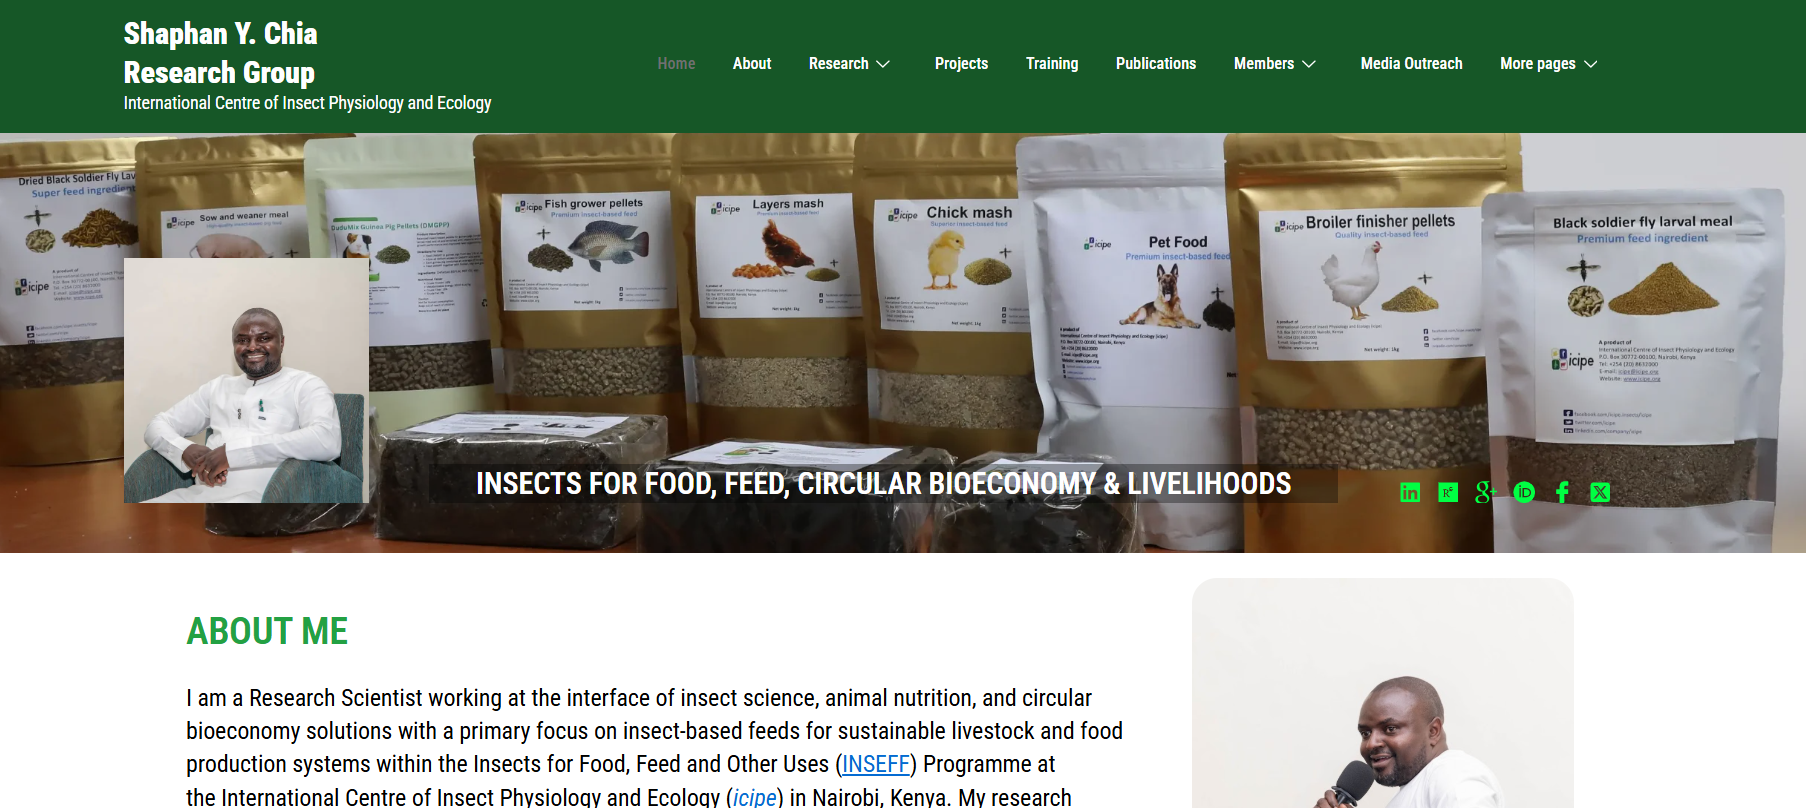Visit the Facebook page icon
The height and width of the screenshot is (808, 1806).
point(1562,492)
